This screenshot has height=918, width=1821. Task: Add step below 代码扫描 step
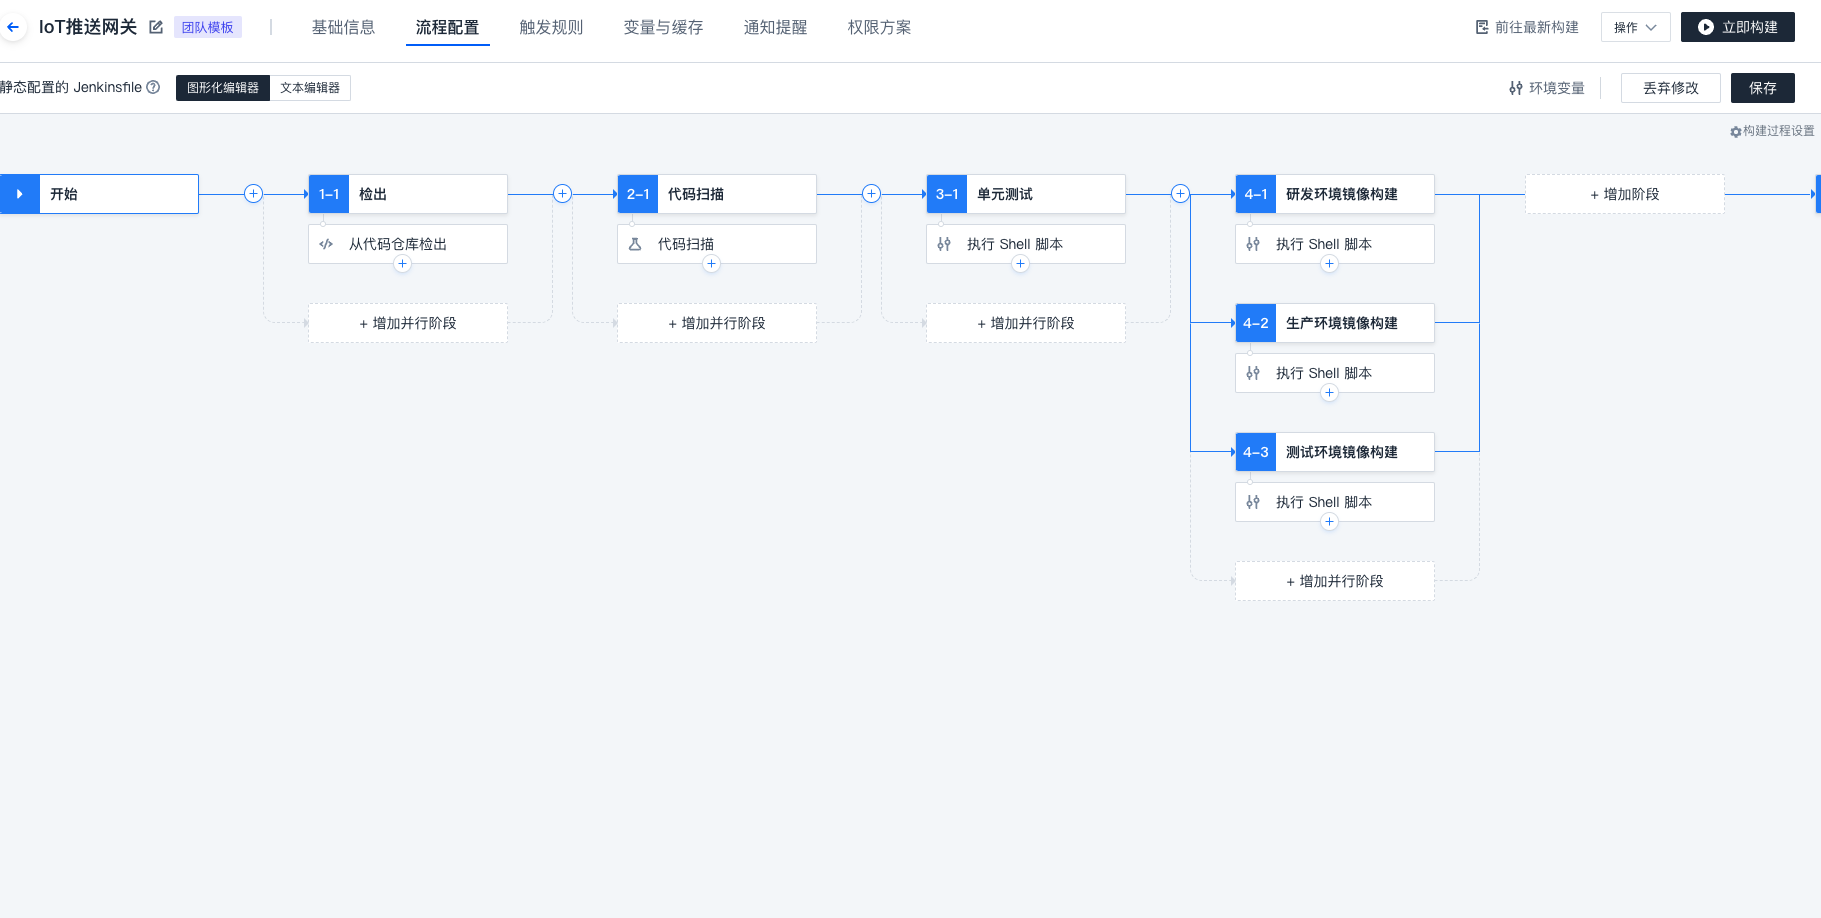pos(711,264)
